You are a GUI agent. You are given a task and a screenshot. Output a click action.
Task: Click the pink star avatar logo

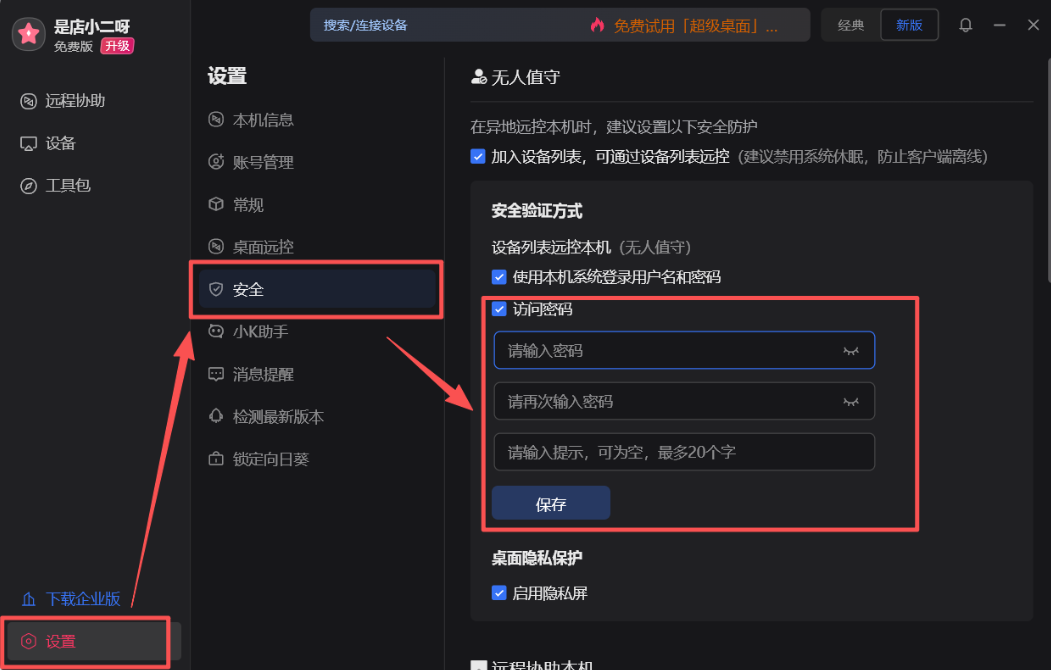click(x=28, y=33)
